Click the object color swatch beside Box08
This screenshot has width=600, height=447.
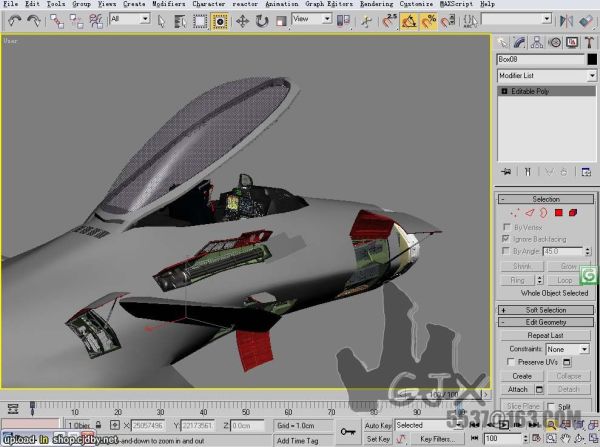(x=592, y=60)
